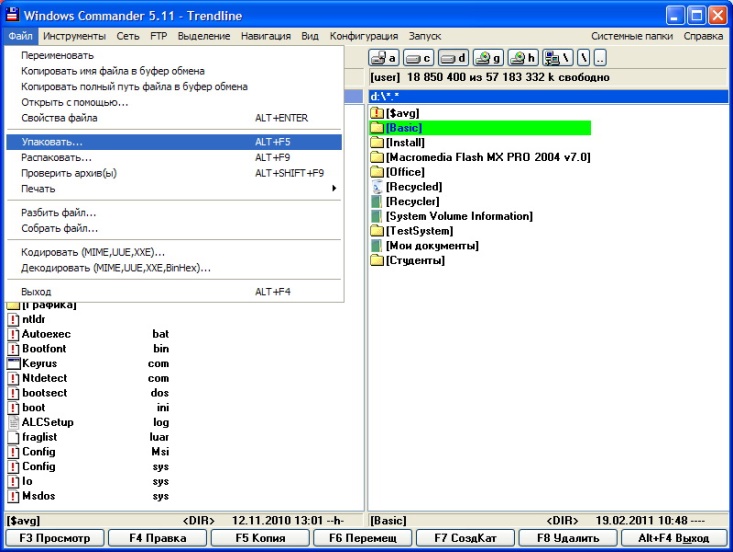Open the Инструменты menu
The height and width of the screenshot is (552, 733).
click(x=74, y=36)
